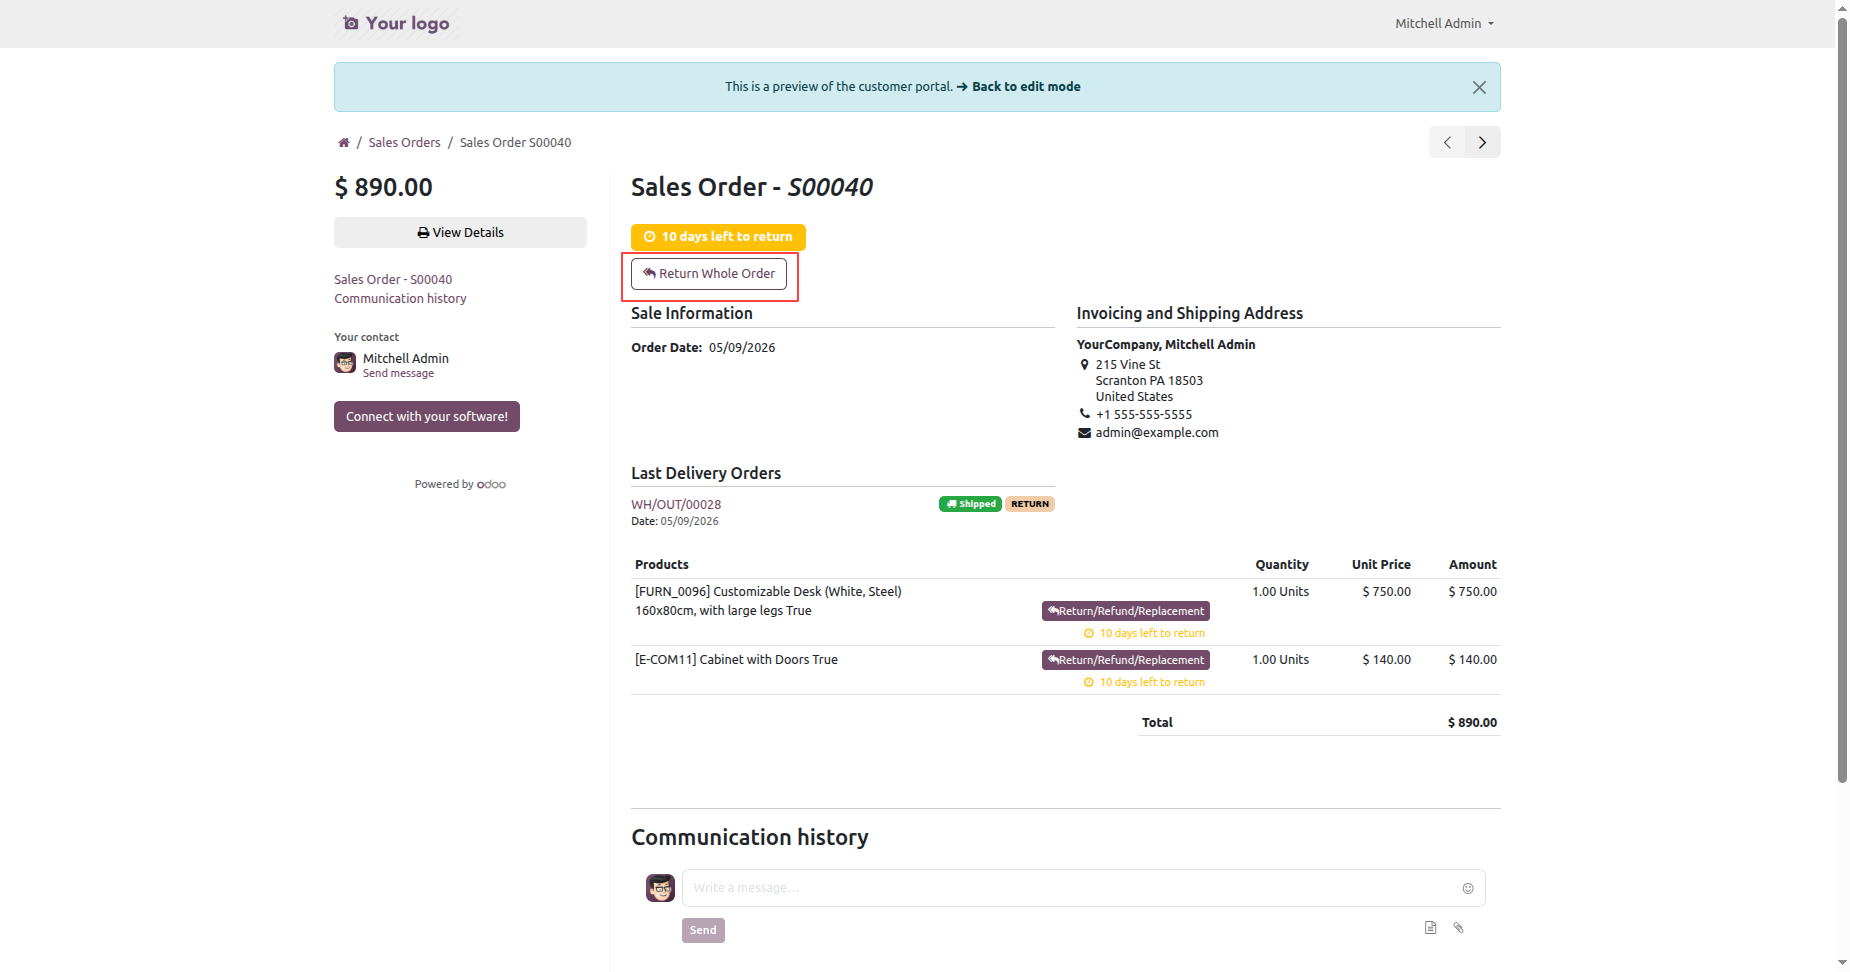Click scrollbar down arrow at bottom

[1842, 963]
